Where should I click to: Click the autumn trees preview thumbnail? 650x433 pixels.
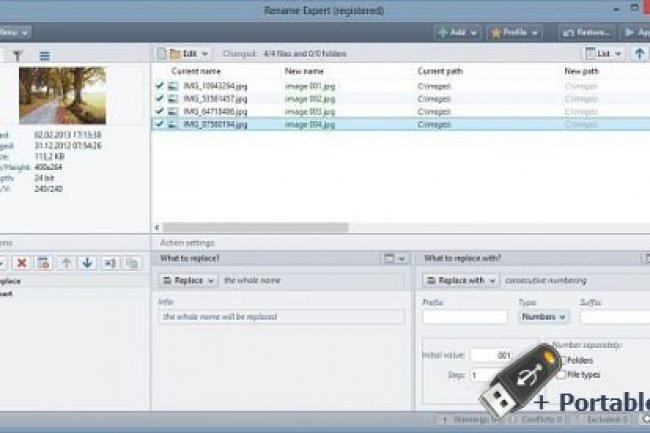(x=62, y=96)
